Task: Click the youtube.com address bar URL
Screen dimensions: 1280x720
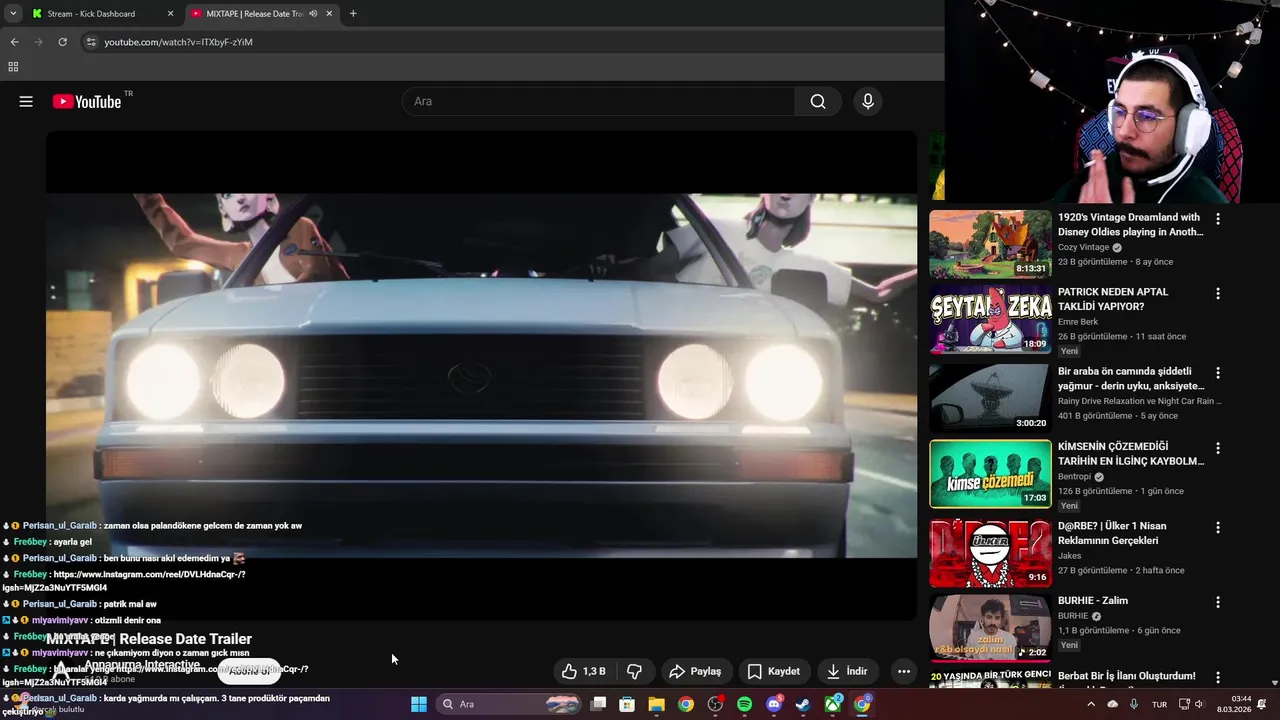Action: point(178,42)
